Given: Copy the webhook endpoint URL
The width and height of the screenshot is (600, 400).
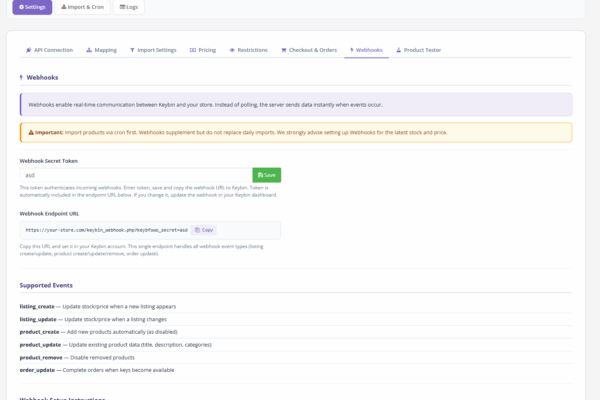Looking at the screenshot, I should point(204,230).
